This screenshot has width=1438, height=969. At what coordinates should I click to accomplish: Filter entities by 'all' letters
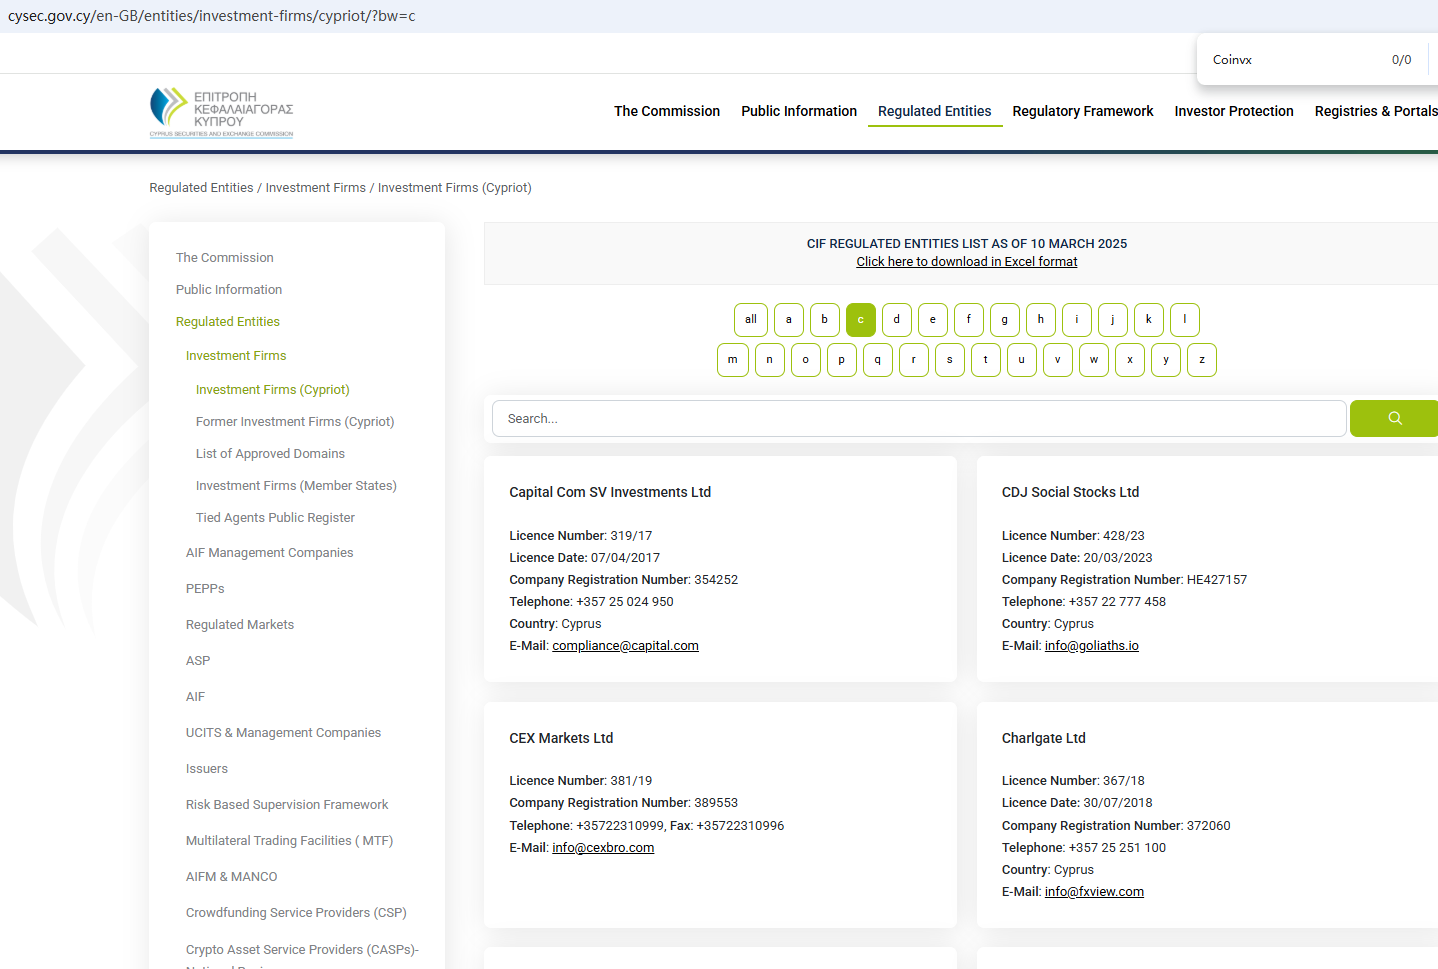[x=751, y=320]
